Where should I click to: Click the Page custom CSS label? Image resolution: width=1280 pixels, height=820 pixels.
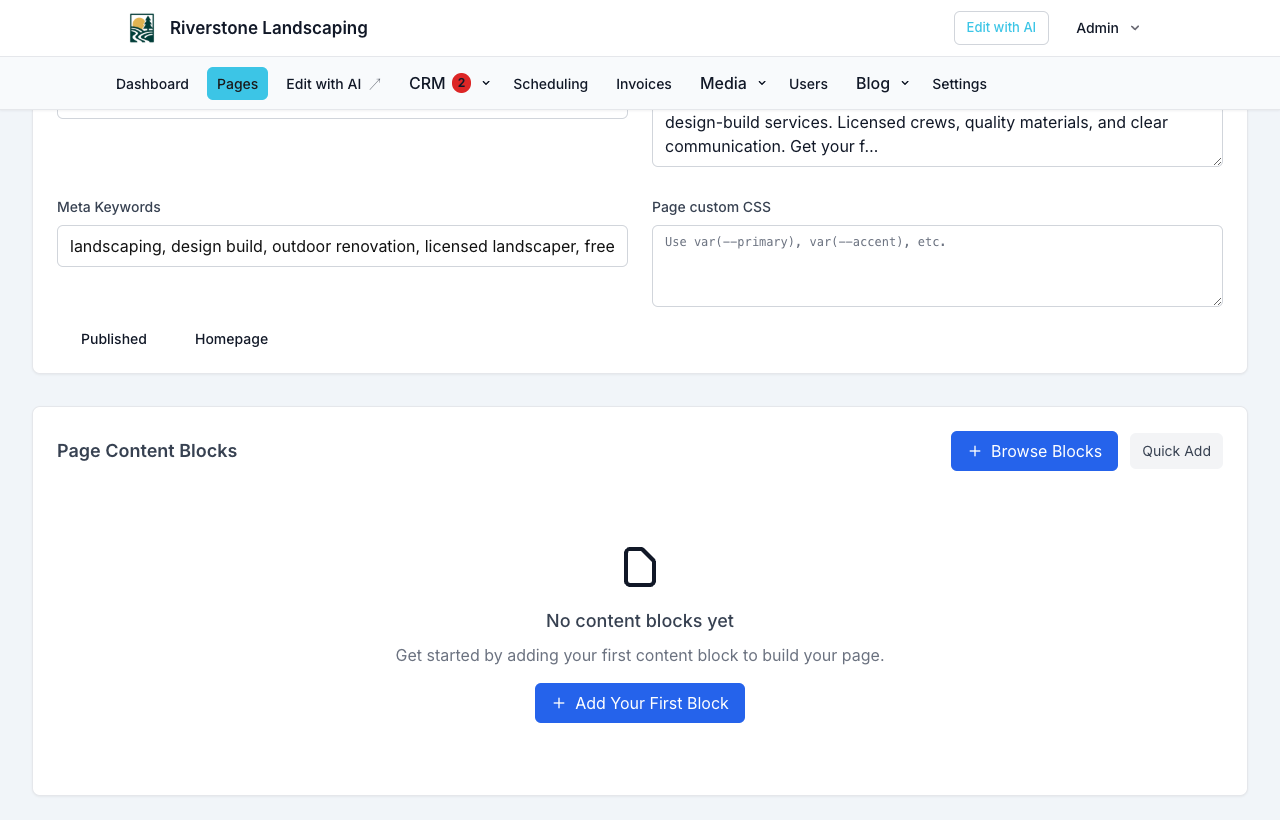711,207
